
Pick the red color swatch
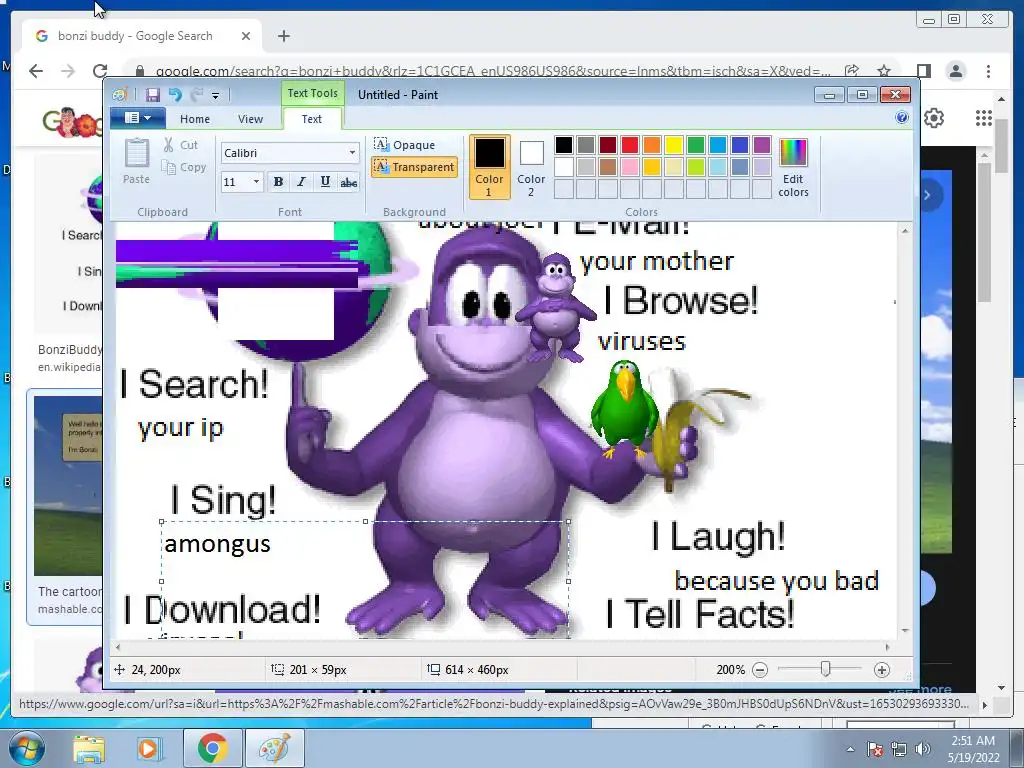click(630, 144)
